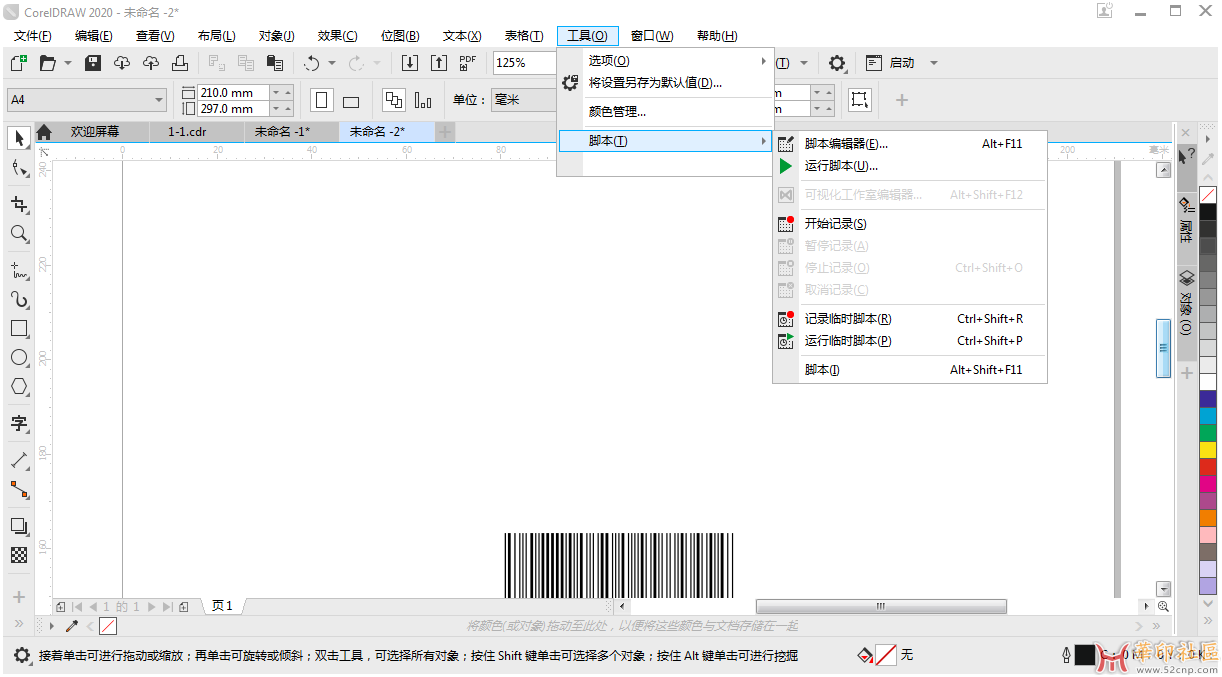Select the Transparency checkerboard tool
Image resolution: width=1222 pixels, height=677 pixels.
click(x=18, y=554)
